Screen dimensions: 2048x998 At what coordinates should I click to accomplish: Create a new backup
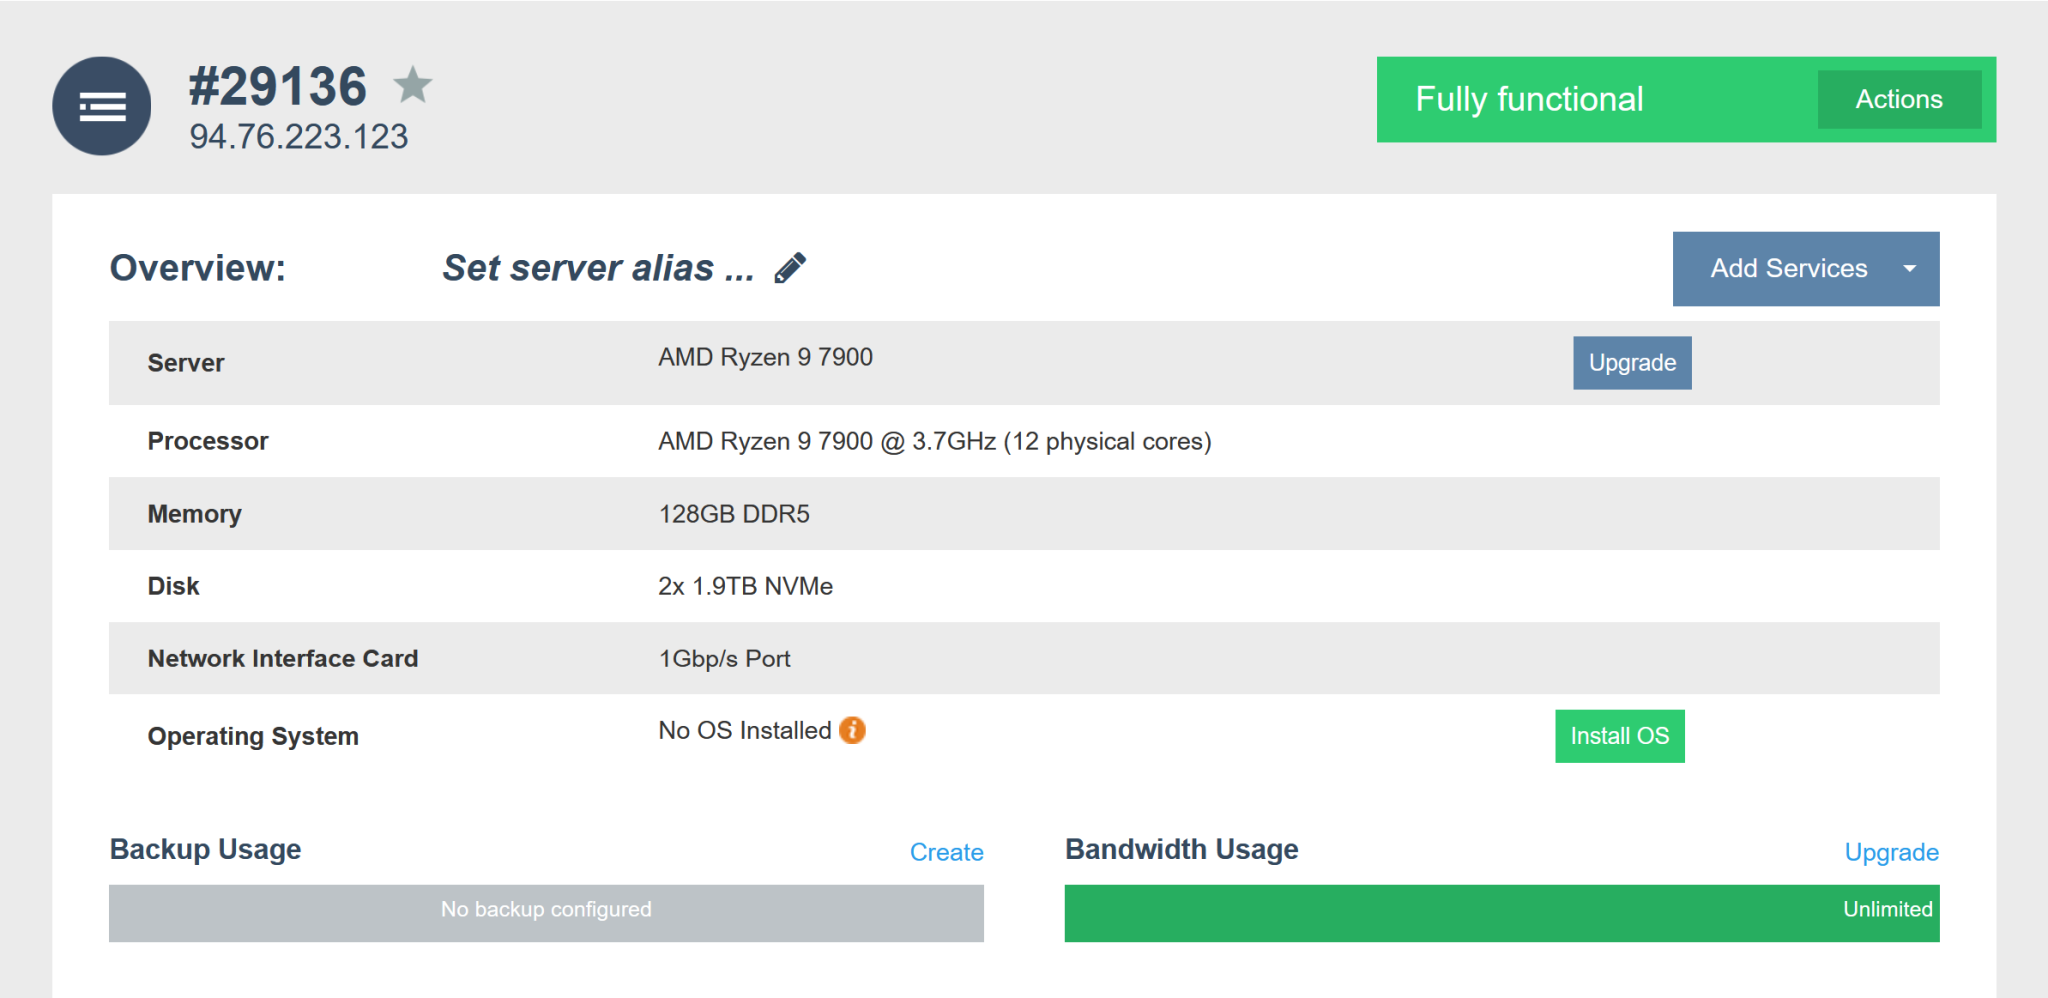[x=946, y=852]
